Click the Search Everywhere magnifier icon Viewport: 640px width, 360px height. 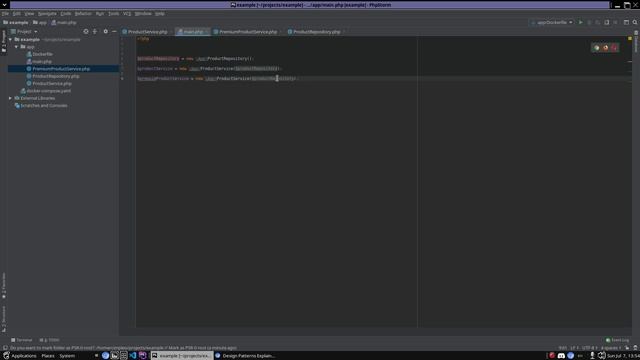[635, 22]
